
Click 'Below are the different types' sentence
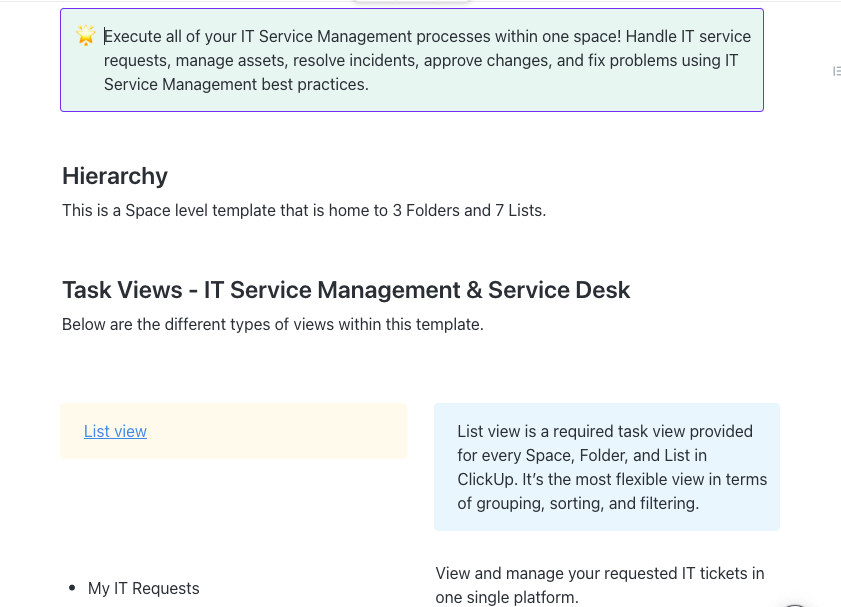pyautogui.click(x=273, y=324)
